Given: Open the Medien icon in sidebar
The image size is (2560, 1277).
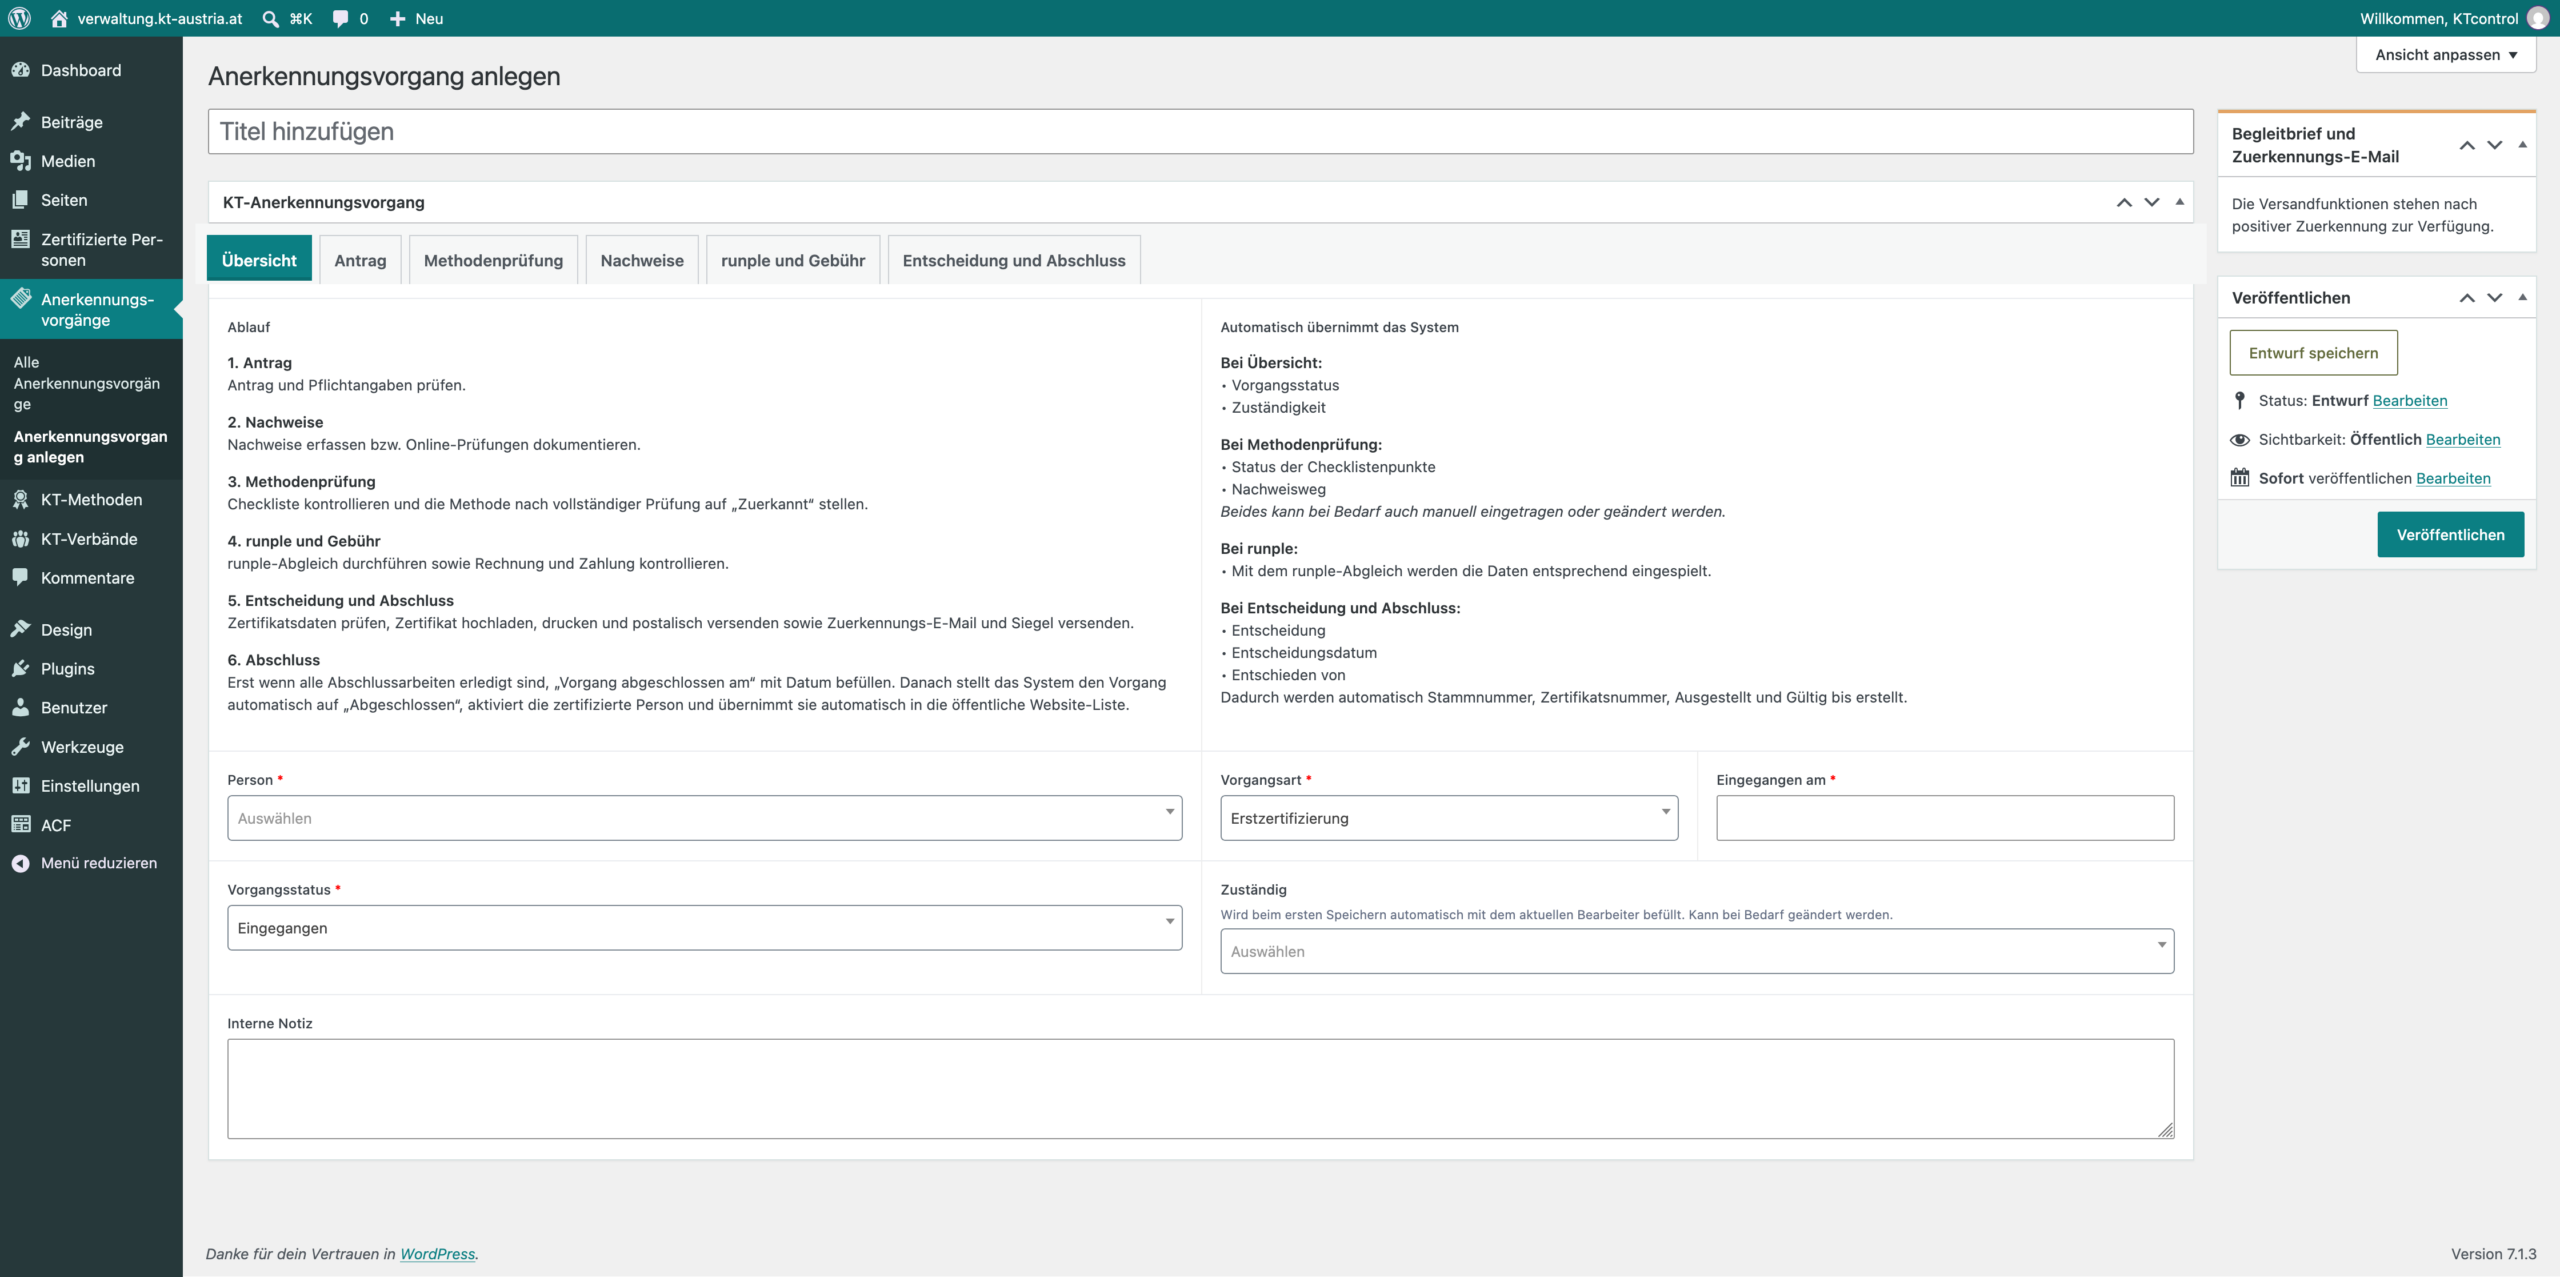Looking at the screenshot, I should tap(21, 161).
